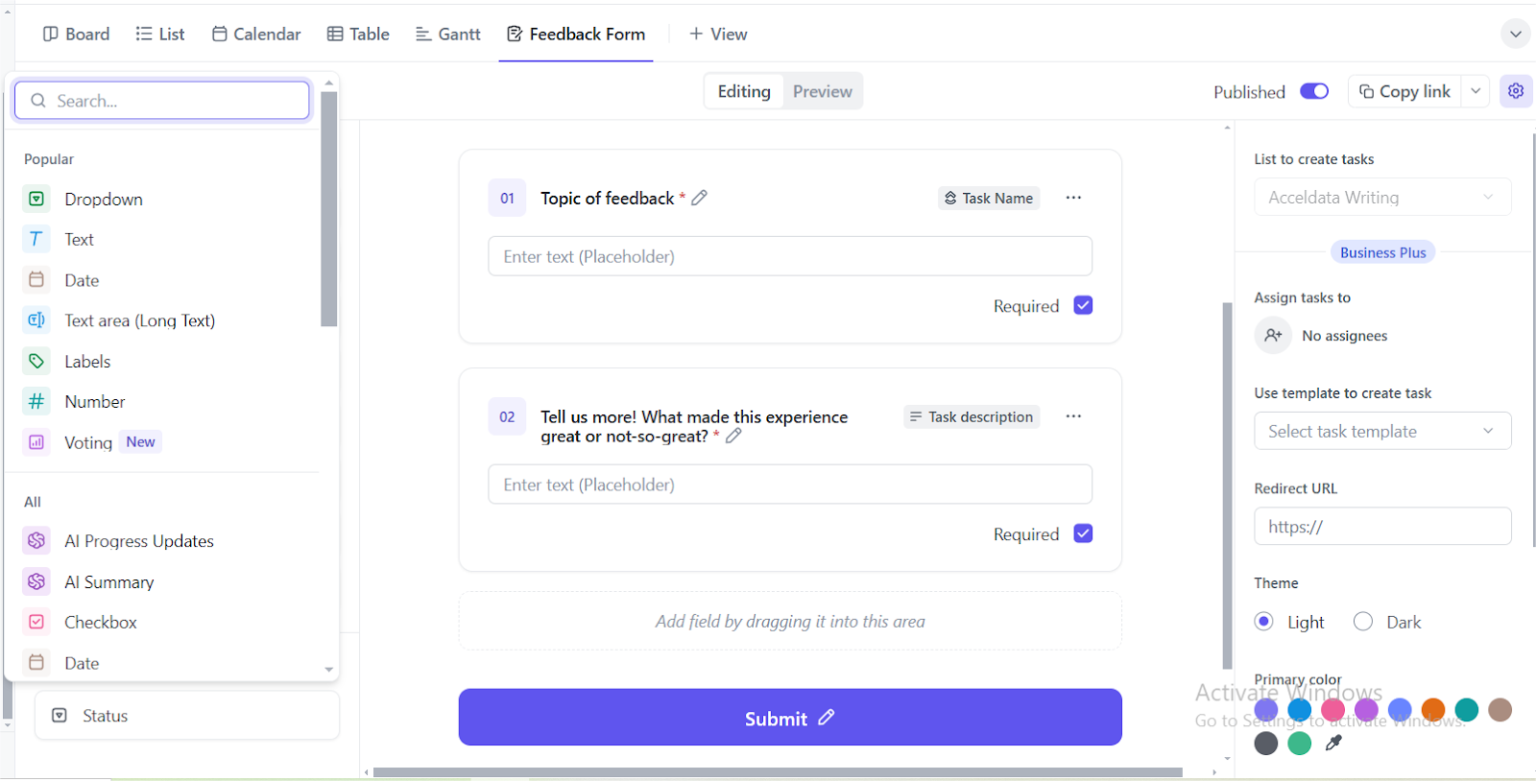Open the Select task template dropdown
The image size is (1536, 781).
click(1382, 430)
